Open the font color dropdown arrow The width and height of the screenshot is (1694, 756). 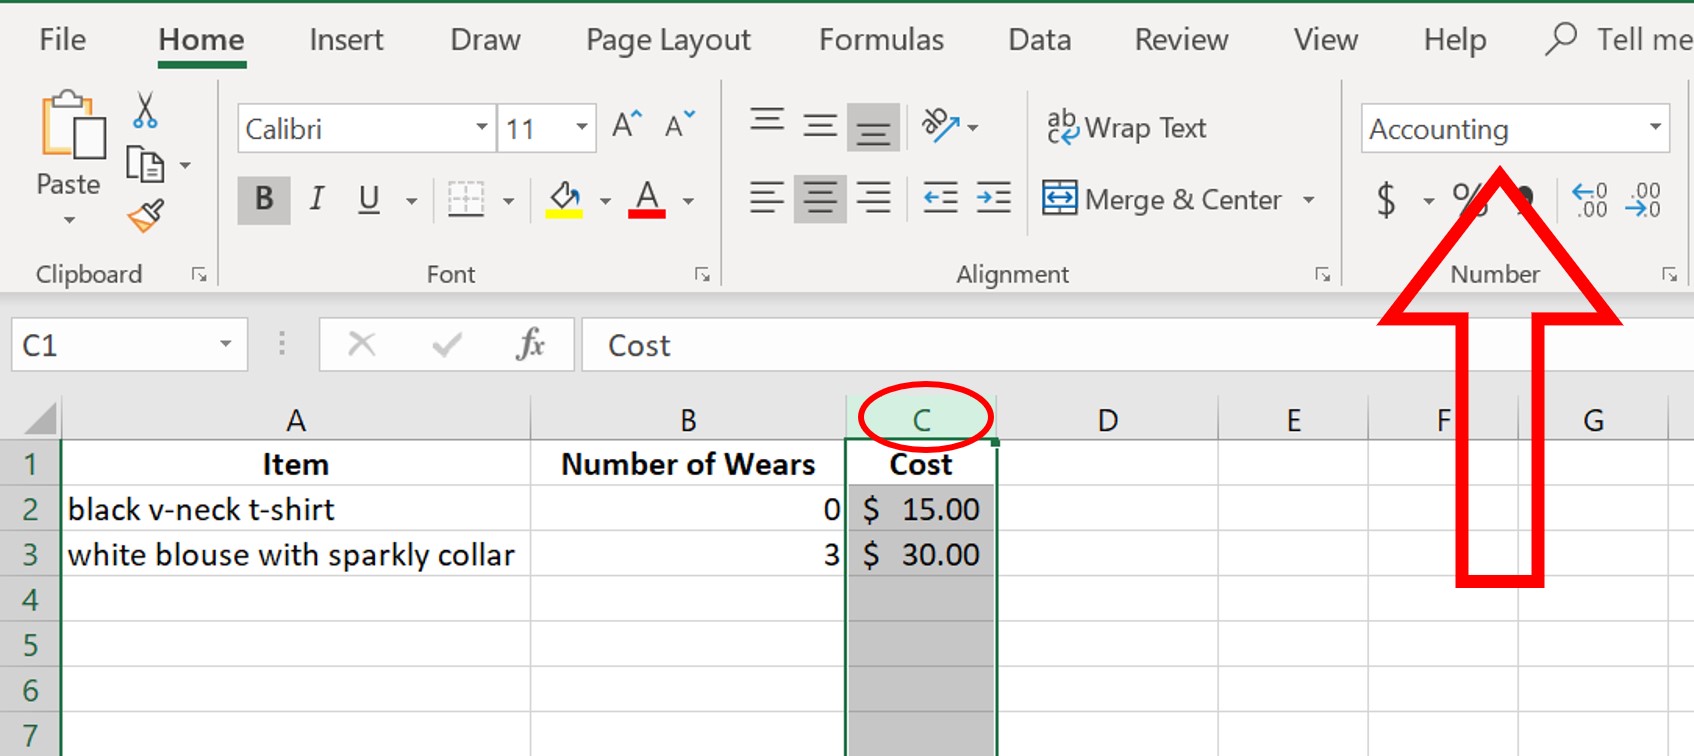coord(688,201)
